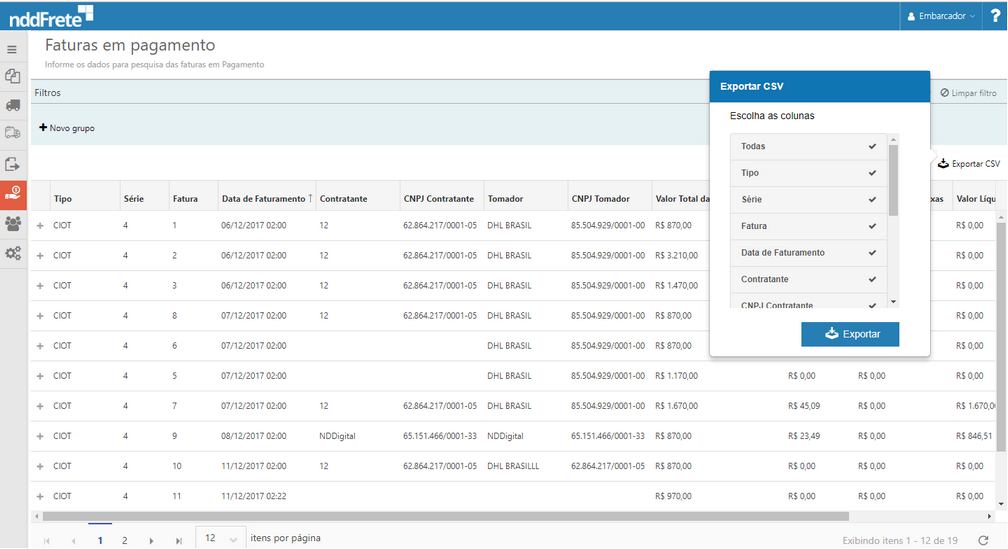1008x549 pixels.
Task: Click the blue Exportar button
Action: pos(849,334)
